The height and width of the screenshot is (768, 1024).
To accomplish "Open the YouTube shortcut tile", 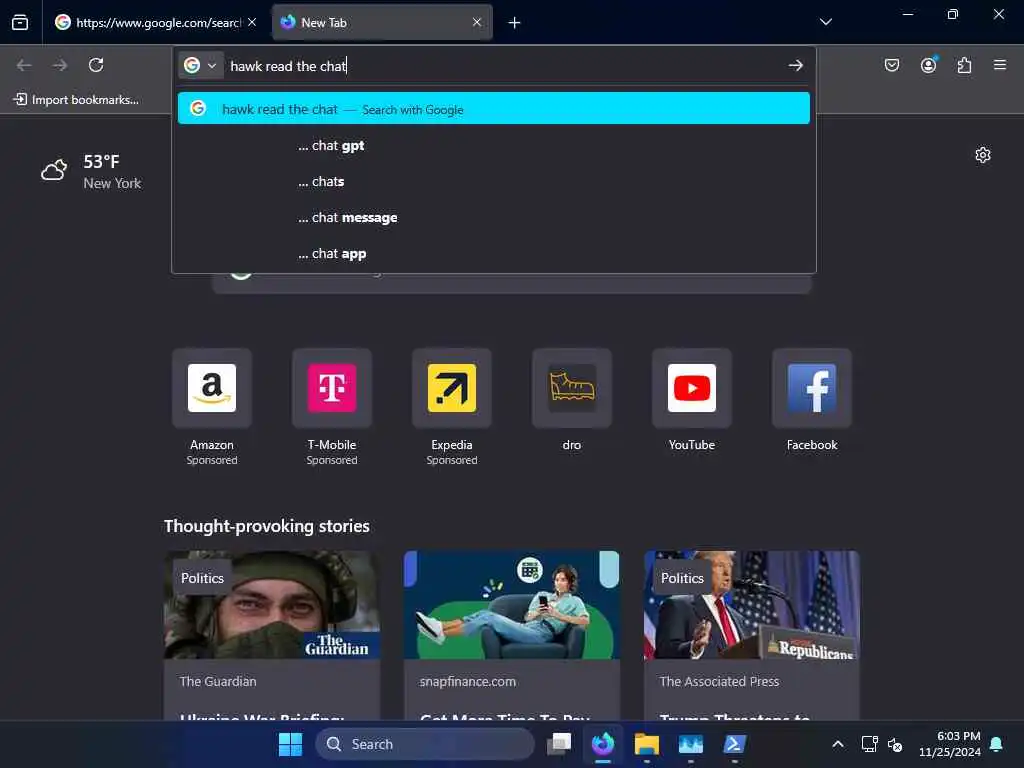I will coord(692,400).
